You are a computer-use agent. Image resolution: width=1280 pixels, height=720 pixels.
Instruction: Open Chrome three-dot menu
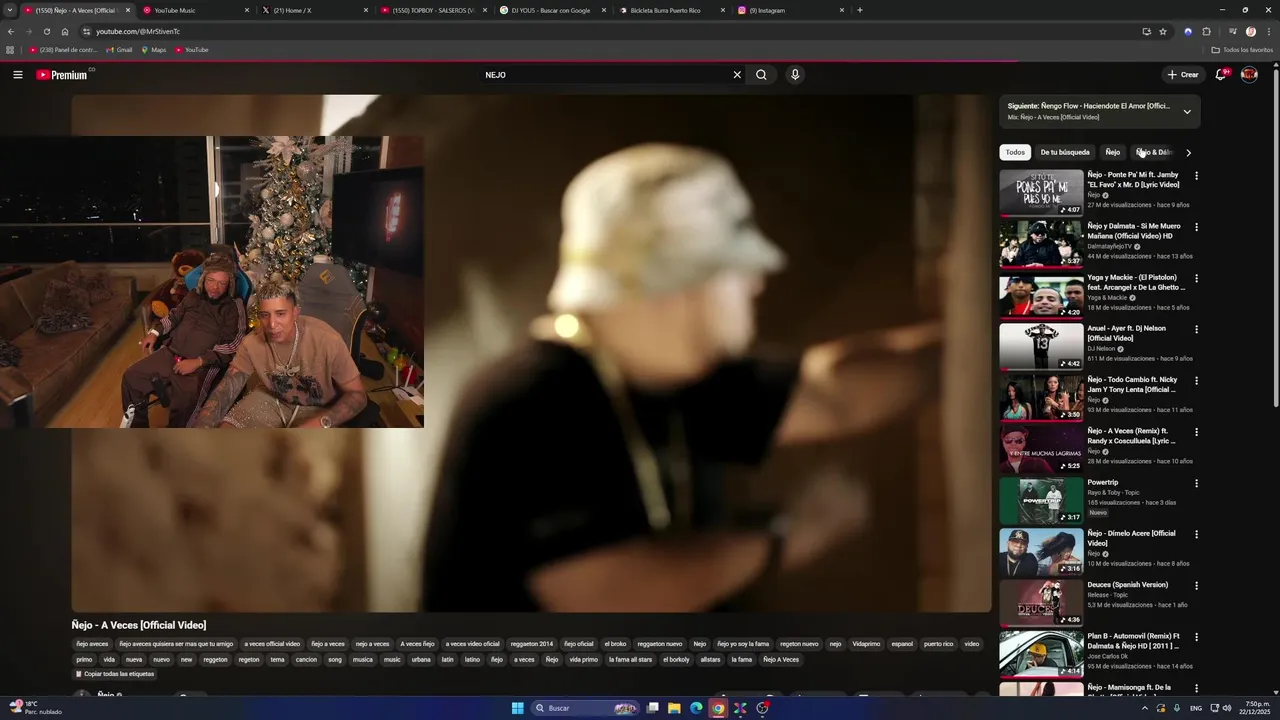pos(1269,31)
